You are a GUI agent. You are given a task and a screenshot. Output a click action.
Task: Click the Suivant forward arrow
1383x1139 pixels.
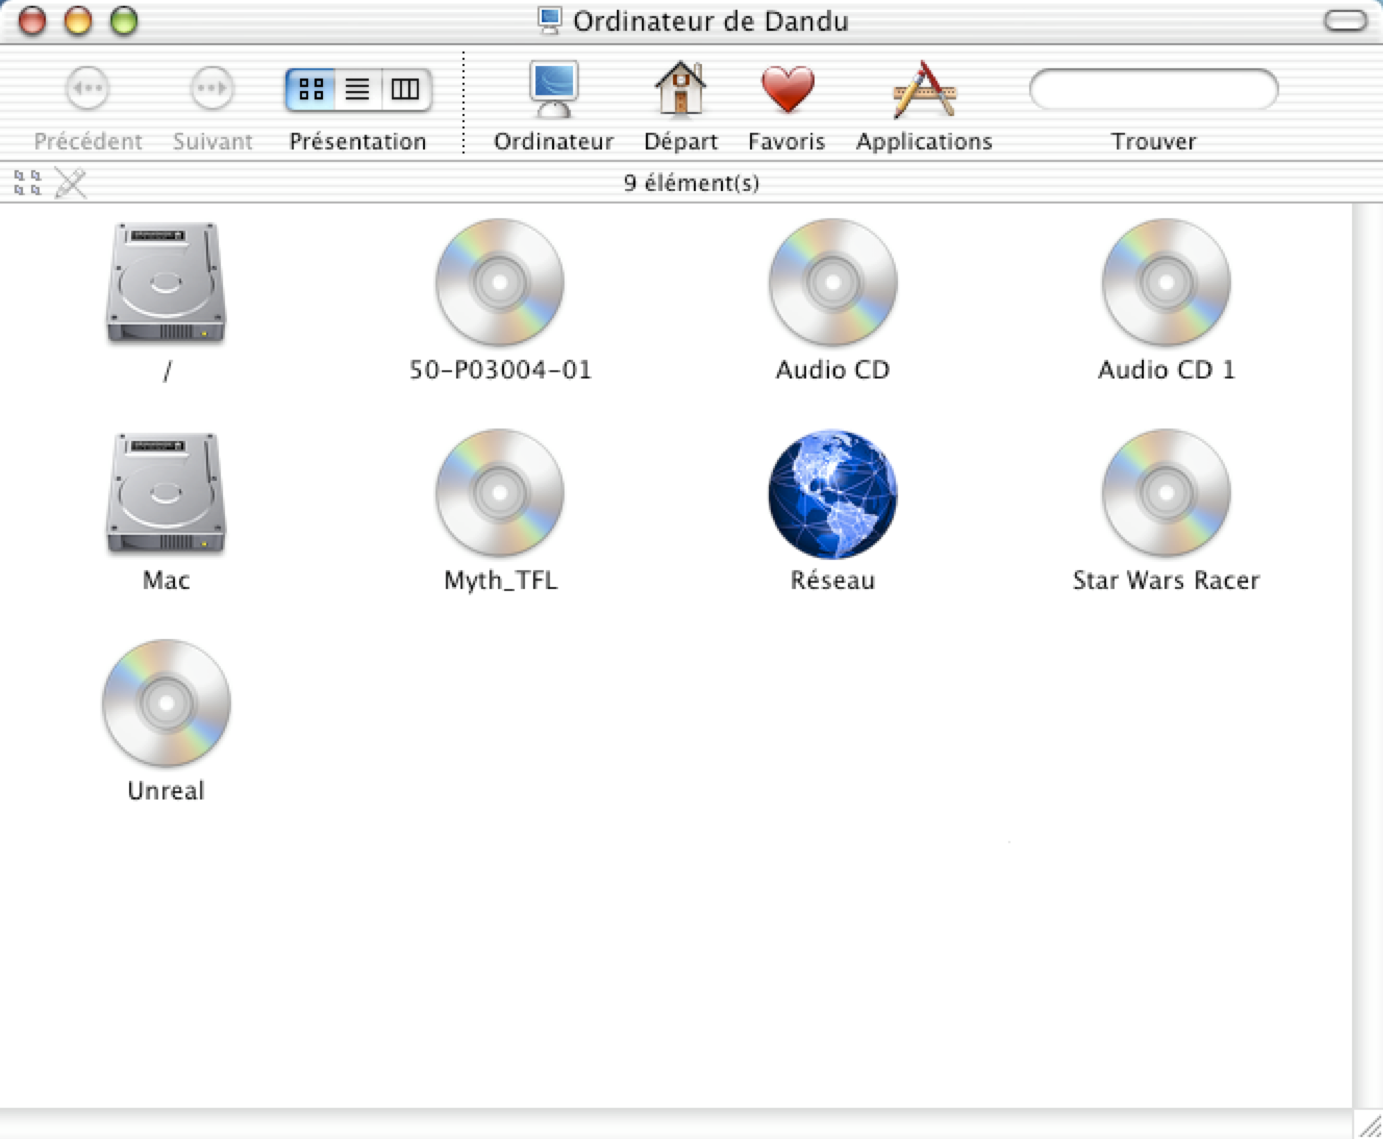(x=212, y=89)
